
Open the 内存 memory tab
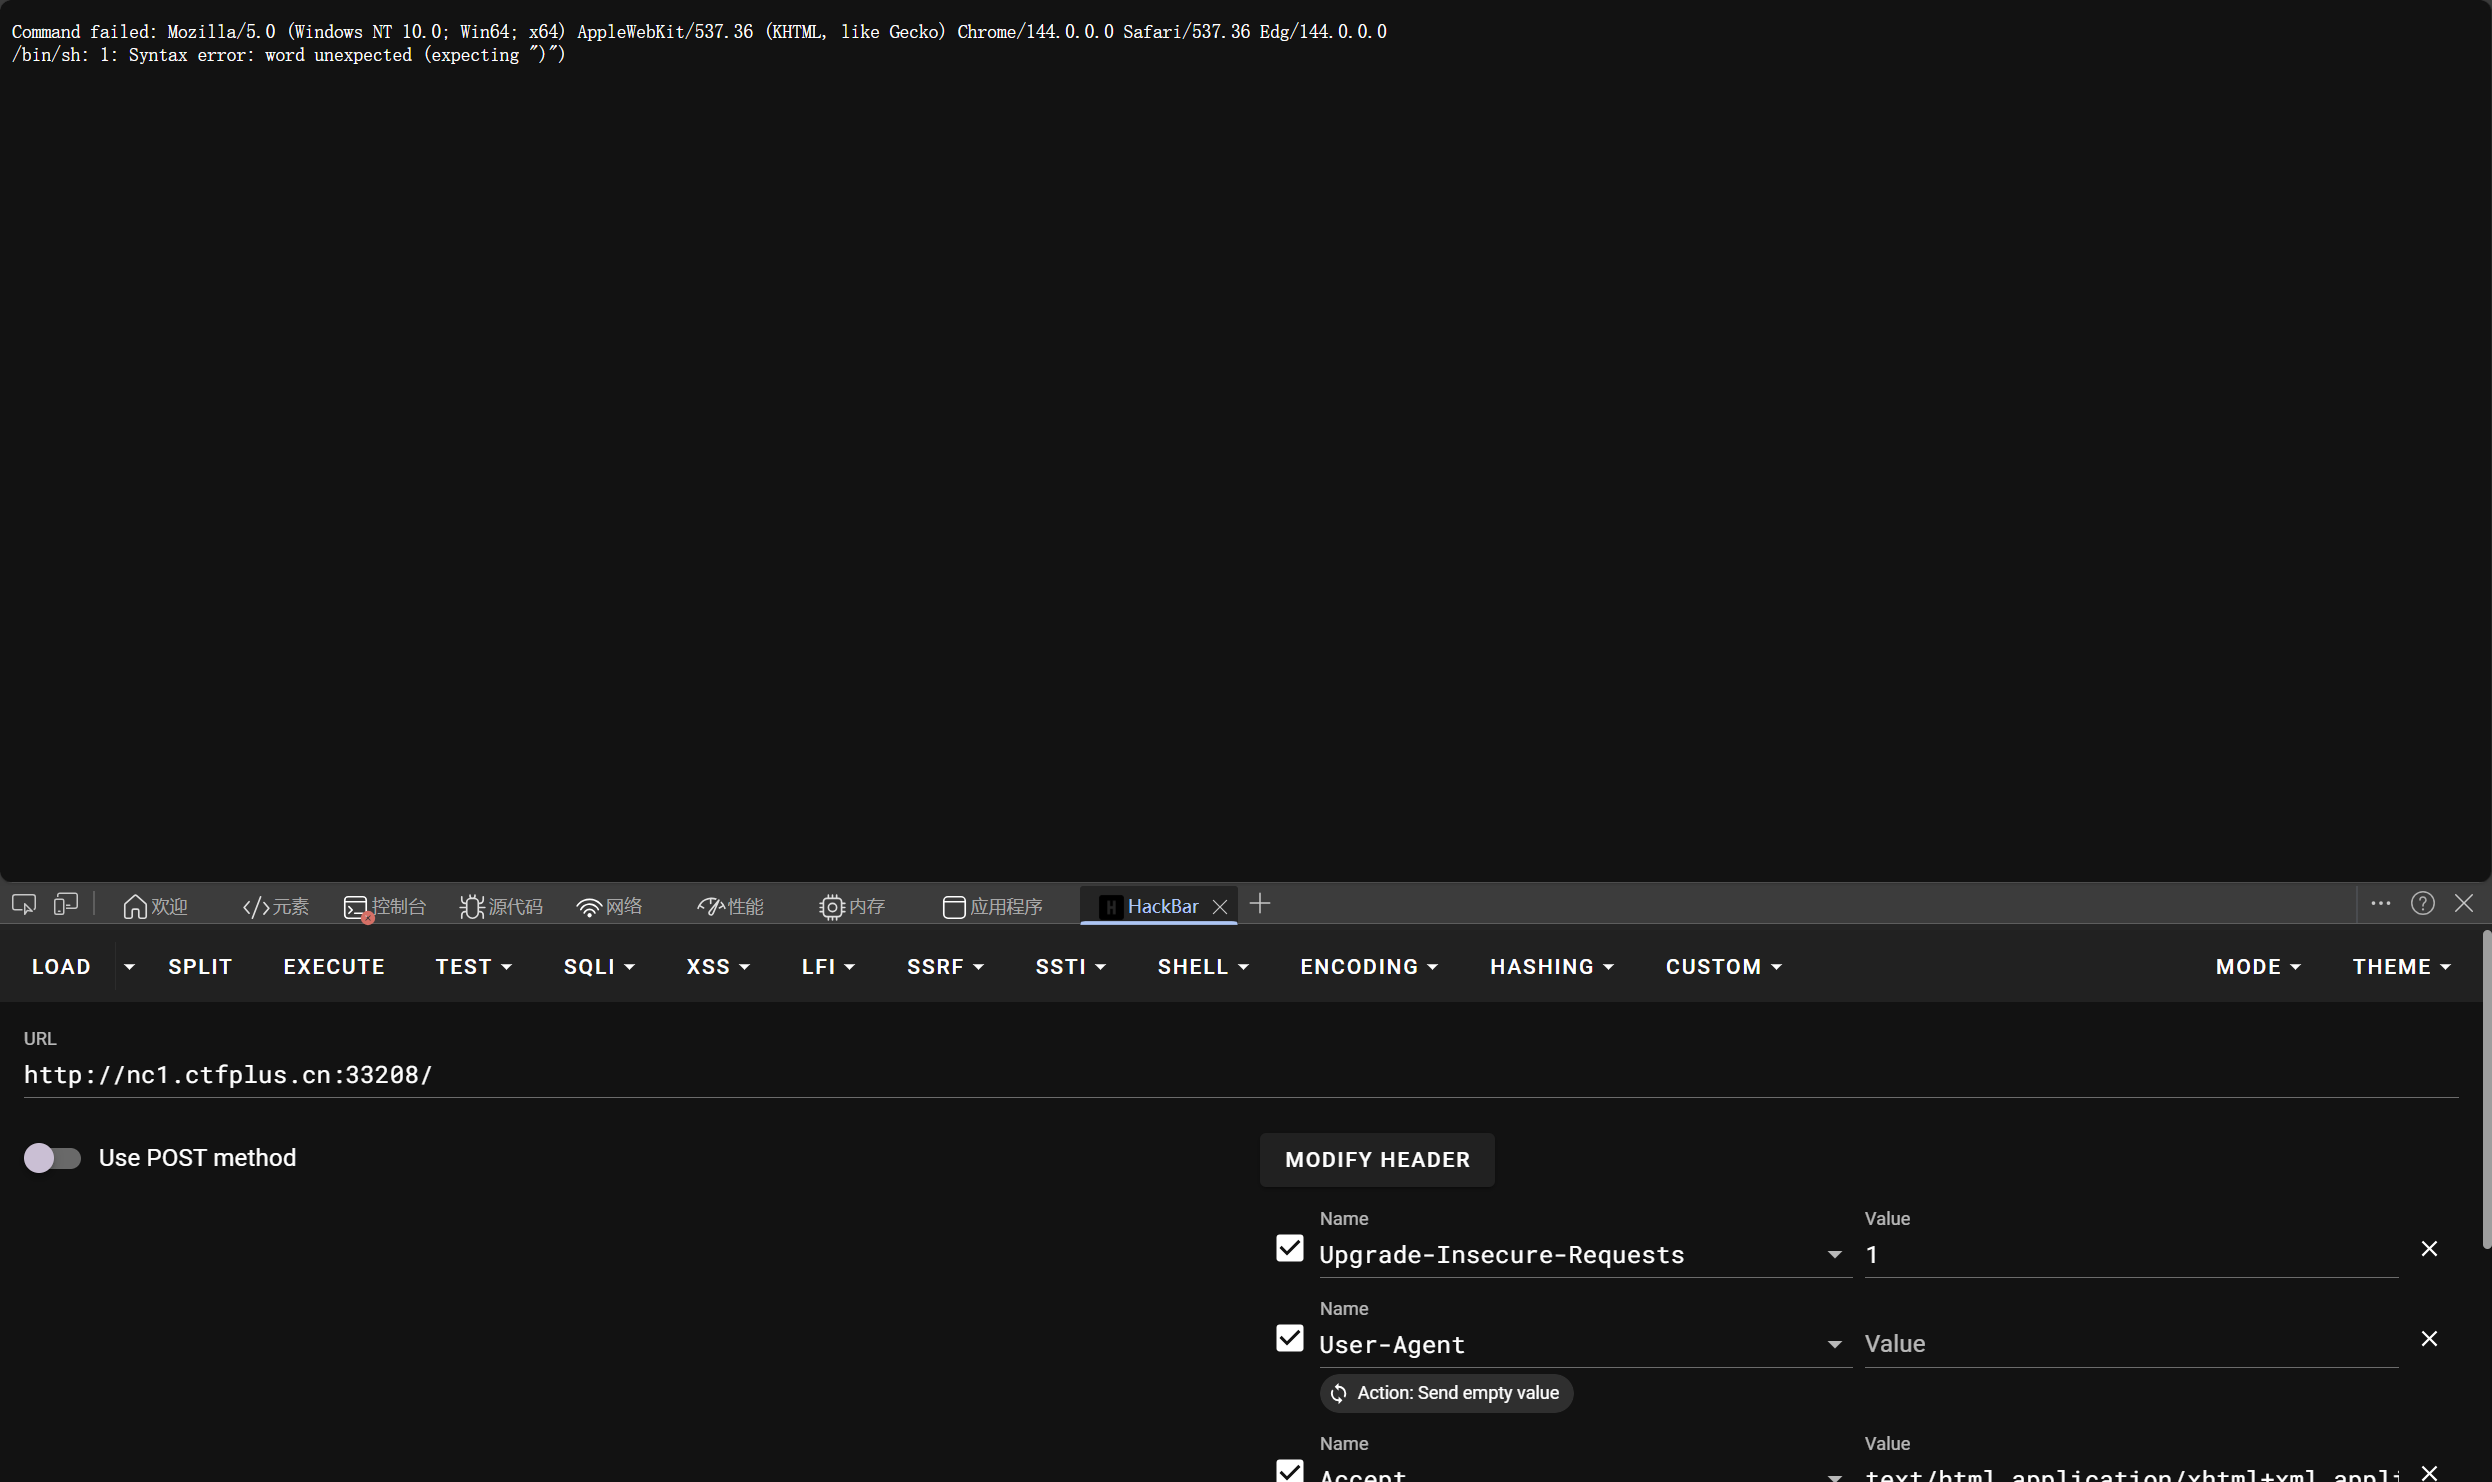coord(852,907)
